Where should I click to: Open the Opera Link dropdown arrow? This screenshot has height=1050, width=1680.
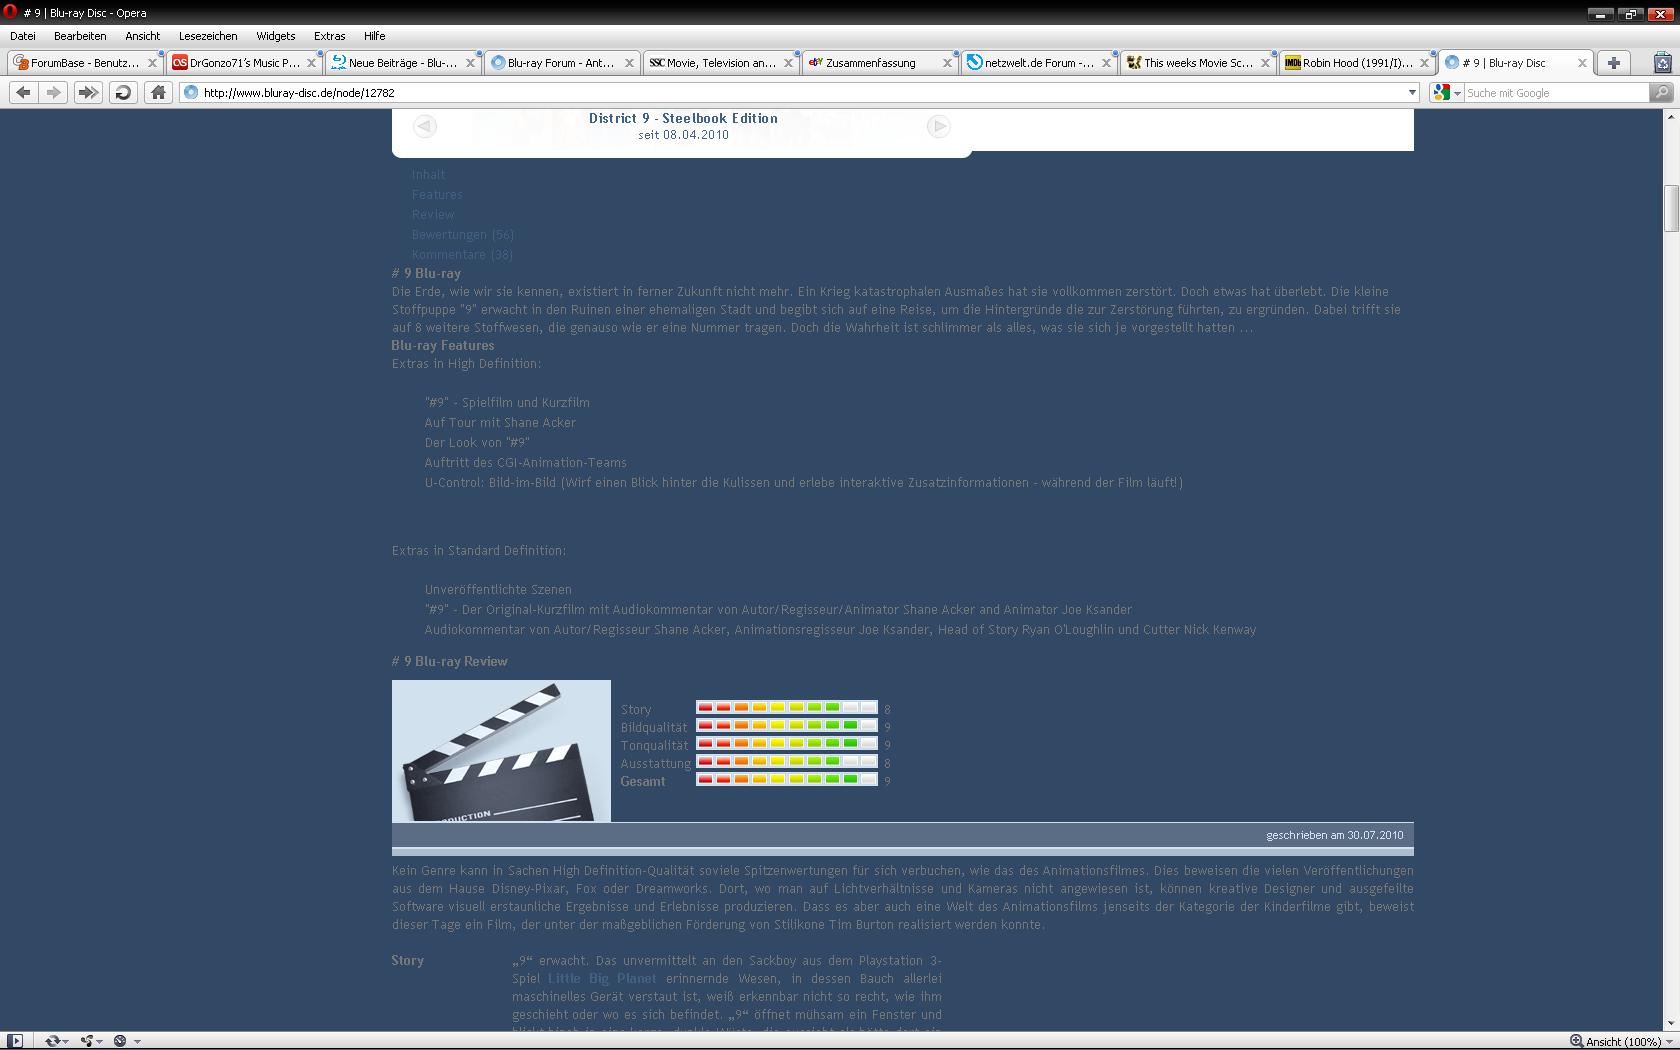click(66, 1041)
